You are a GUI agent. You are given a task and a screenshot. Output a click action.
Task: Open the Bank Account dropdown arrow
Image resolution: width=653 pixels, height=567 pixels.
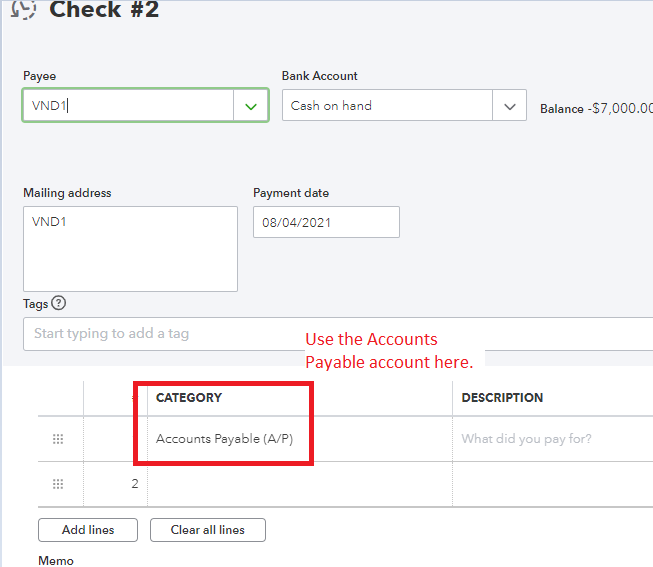(x=509, y=106)
